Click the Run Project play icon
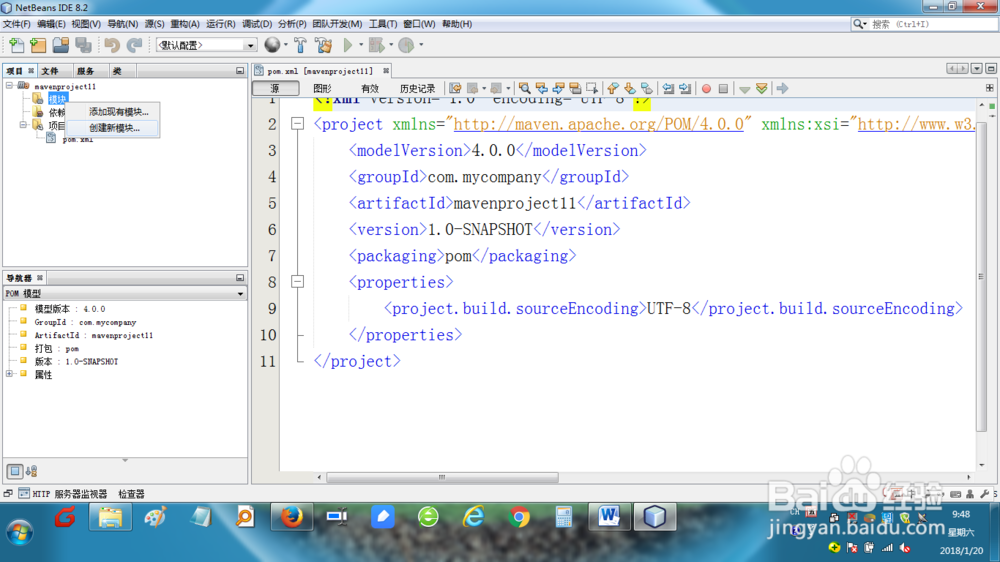1000x562 pixels. coord(348,45)
